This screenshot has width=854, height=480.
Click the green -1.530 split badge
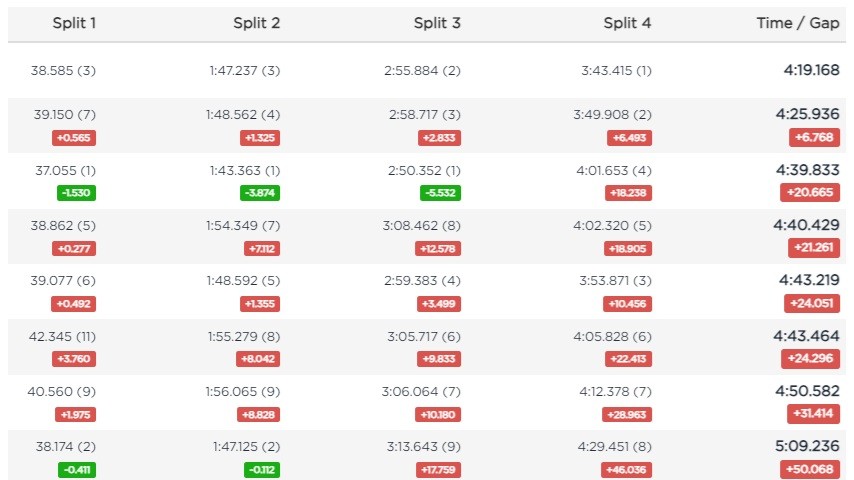[77, 192]
